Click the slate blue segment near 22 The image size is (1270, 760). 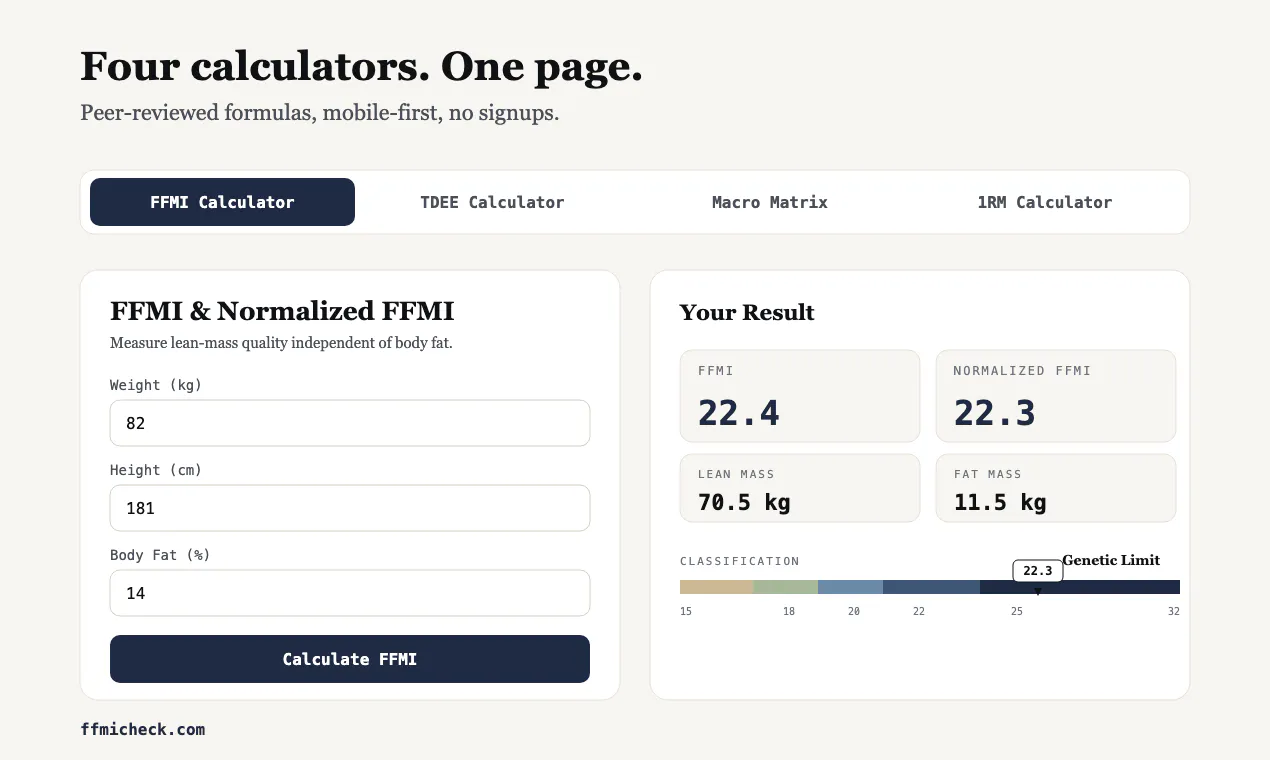click(931, 587)
